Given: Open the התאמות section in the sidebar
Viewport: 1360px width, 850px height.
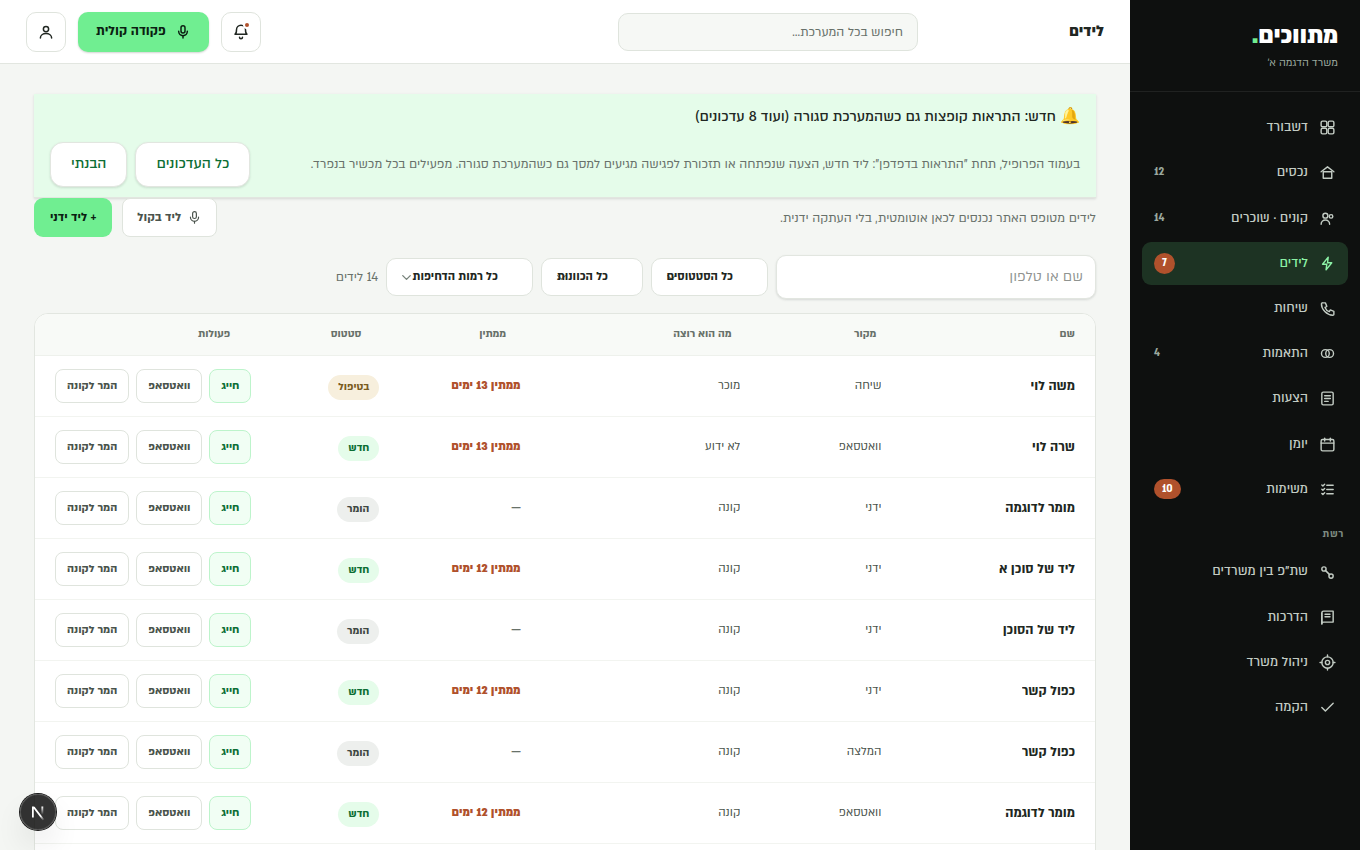Looking at the screenshot, I should click(x=1245, y=354).
